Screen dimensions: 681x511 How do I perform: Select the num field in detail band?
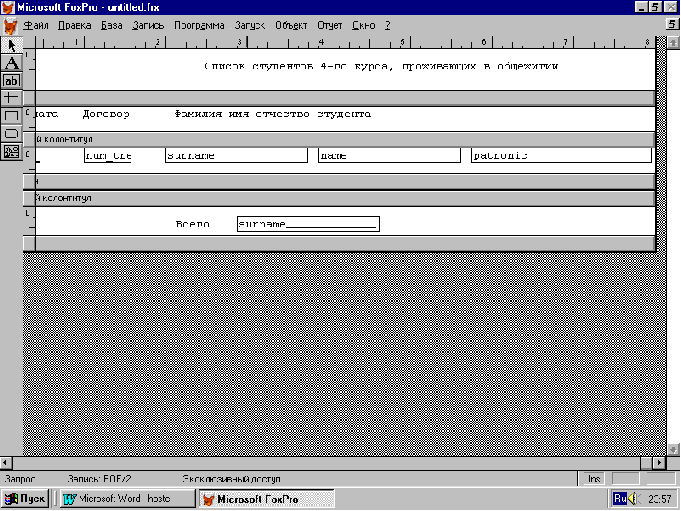point(108,155)
